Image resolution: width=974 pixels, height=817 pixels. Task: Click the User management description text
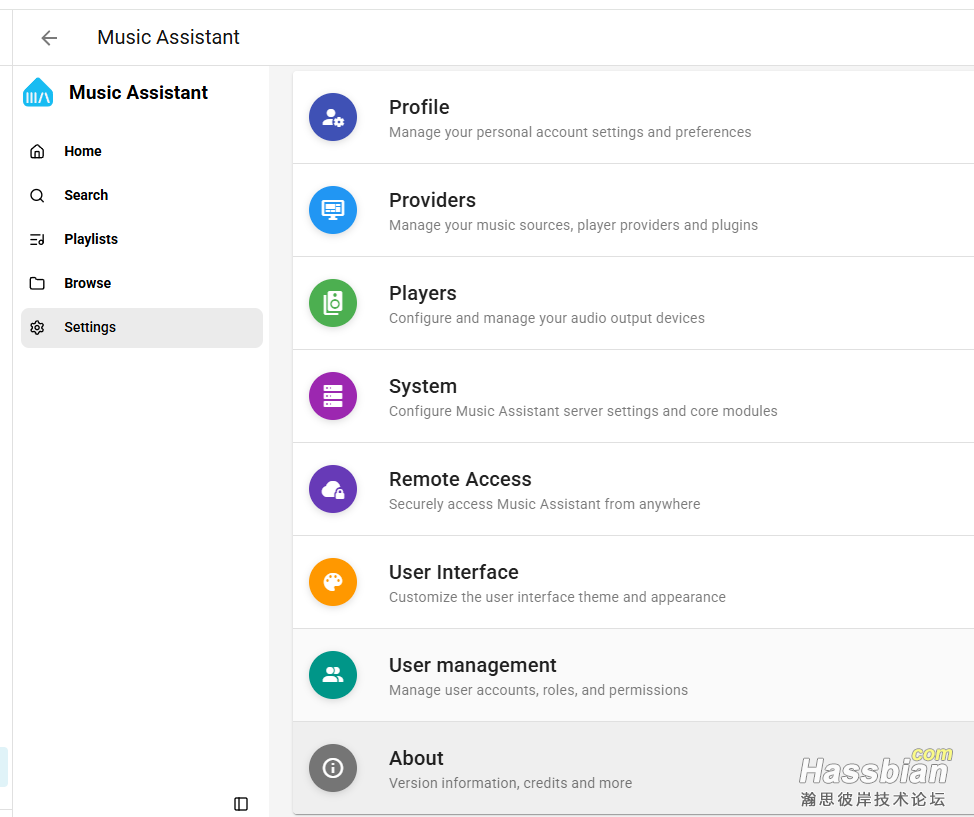(538, 690)
